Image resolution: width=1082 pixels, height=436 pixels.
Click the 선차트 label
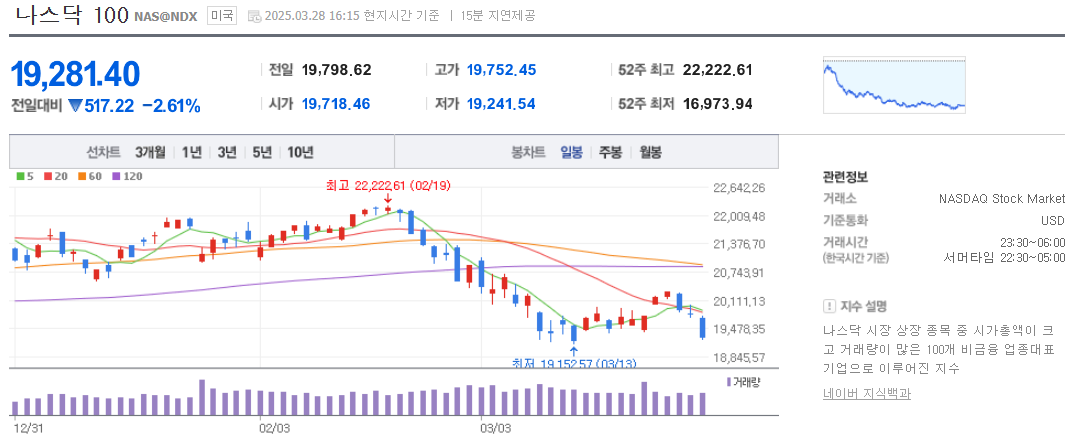click(104, 152)
